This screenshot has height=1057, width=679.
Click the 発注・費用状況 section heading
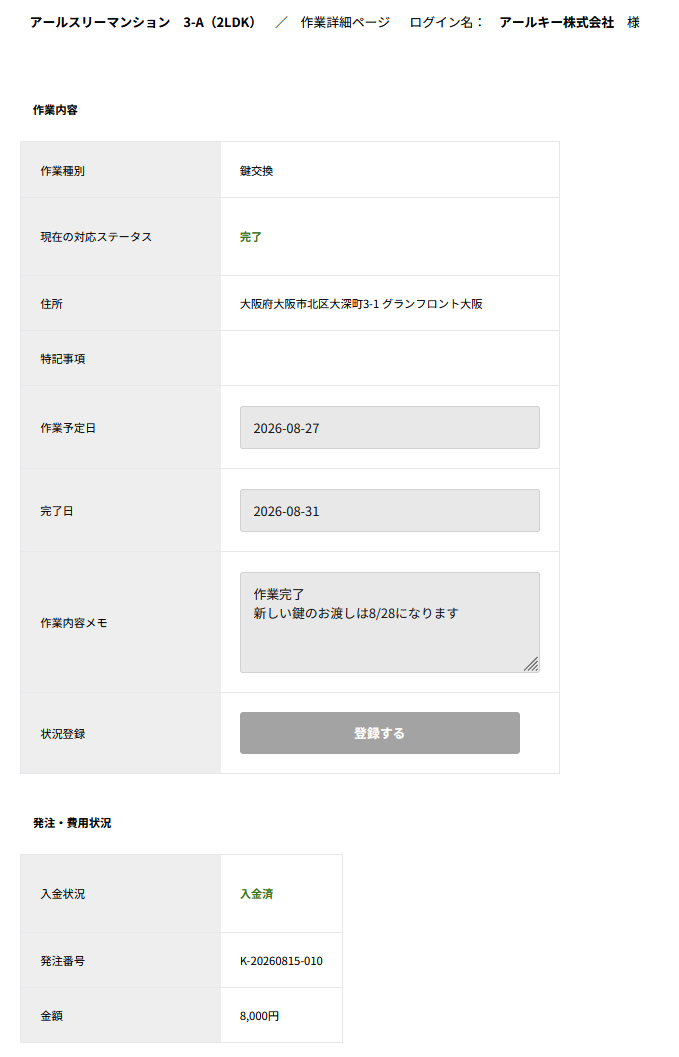[72, 823]
